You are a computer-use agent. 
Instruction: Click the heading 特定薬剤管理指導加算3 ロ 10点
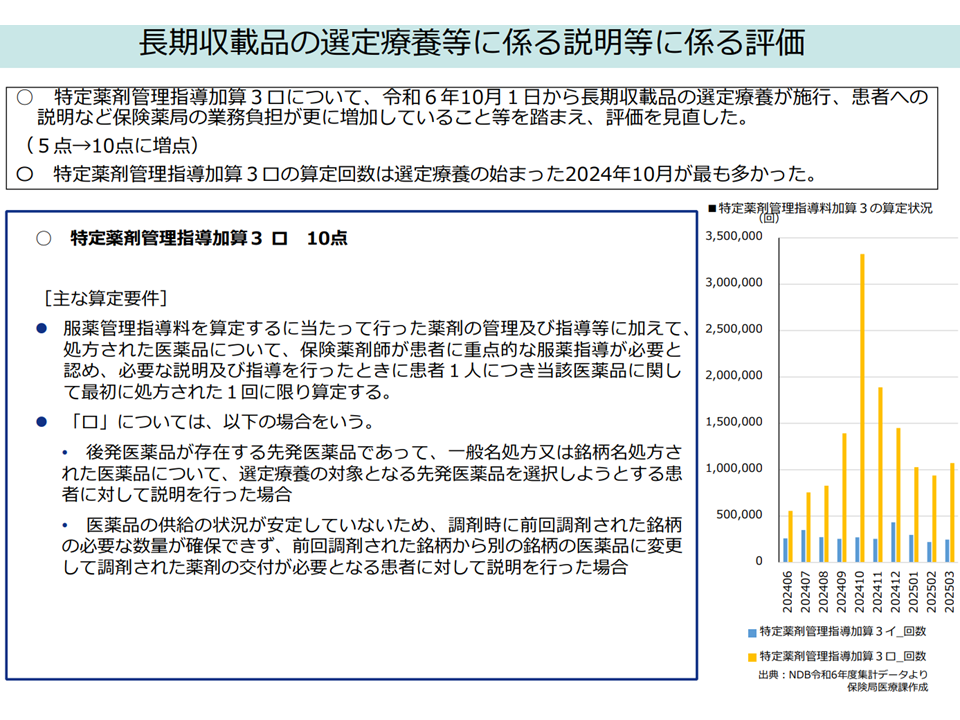click(209, 238)
